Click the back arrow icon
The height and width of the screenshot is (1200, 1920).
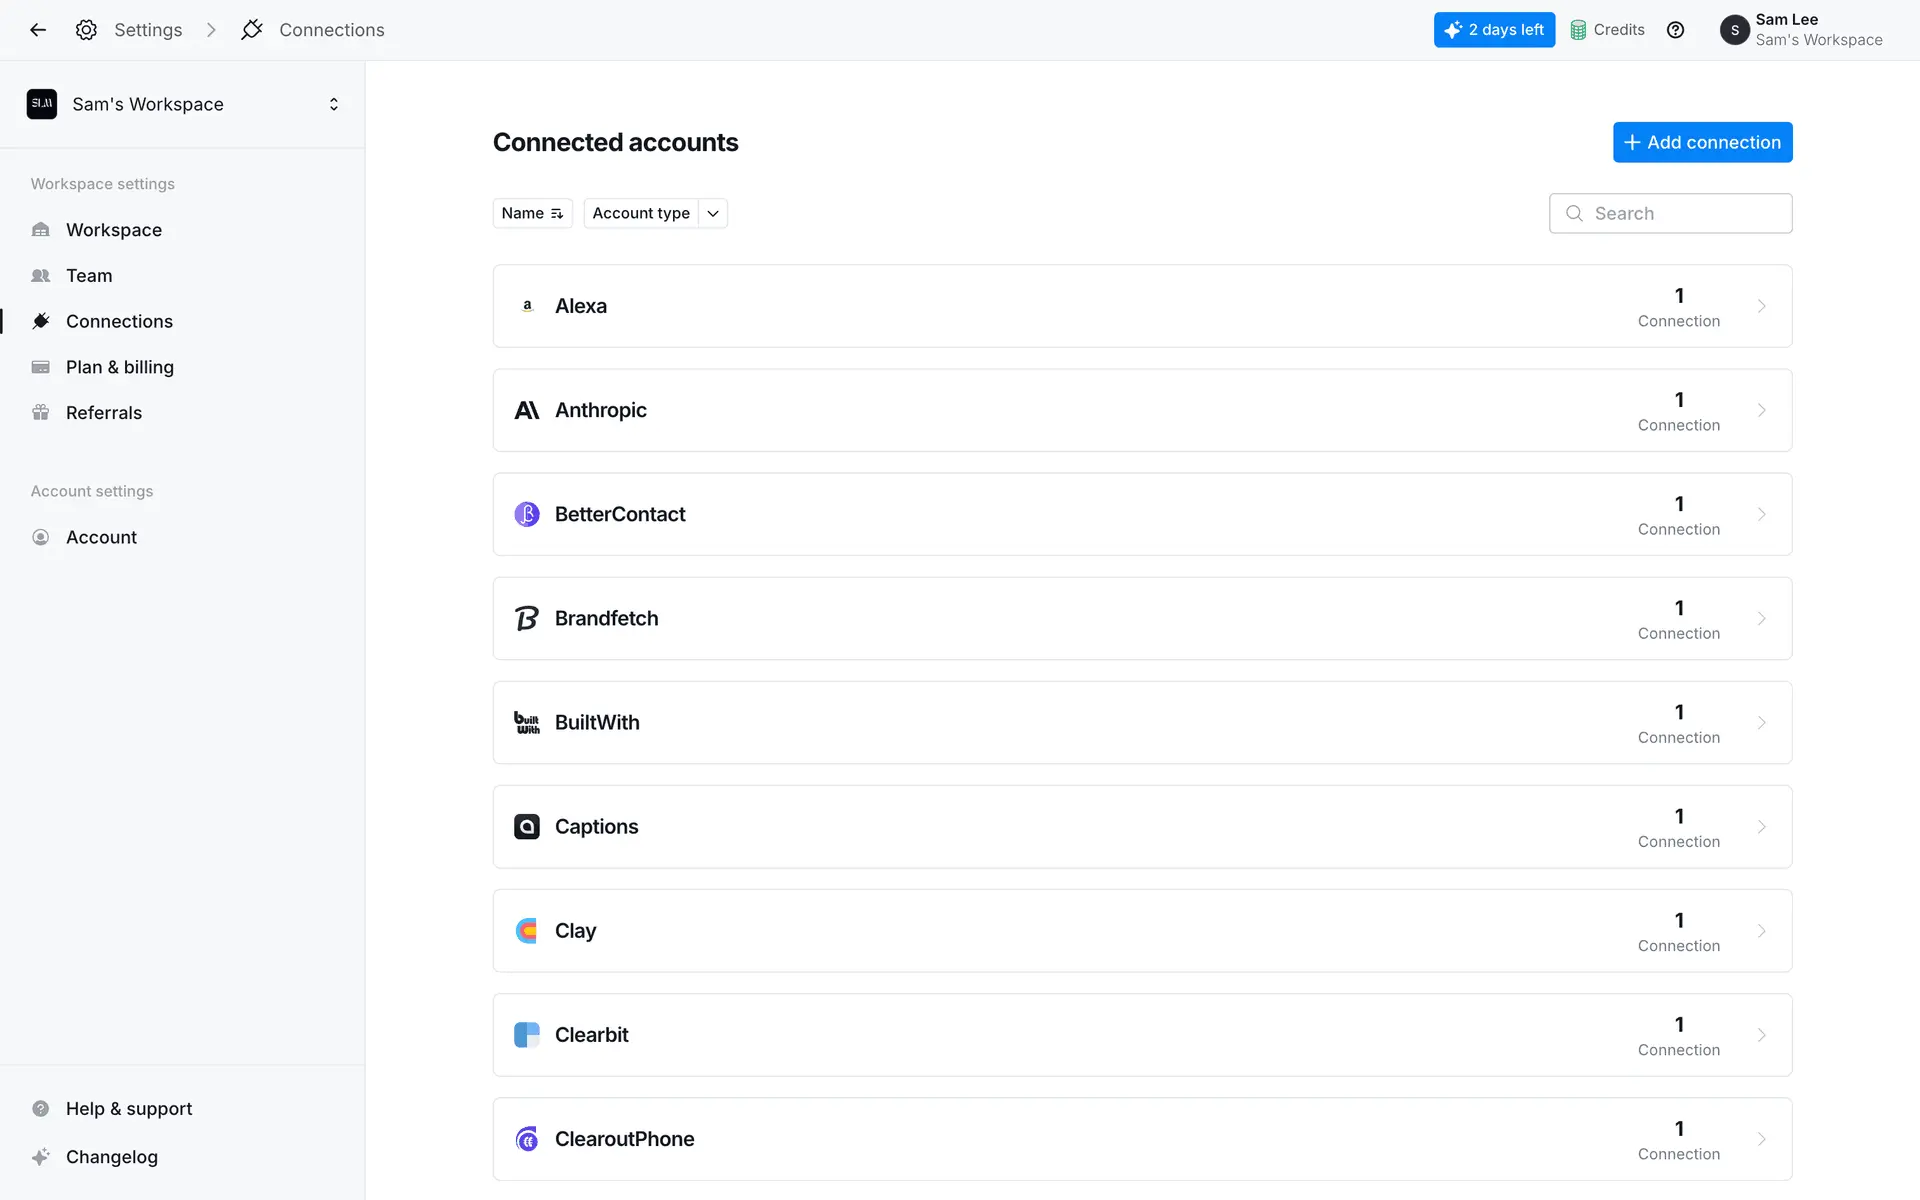(x=38, y=30)
